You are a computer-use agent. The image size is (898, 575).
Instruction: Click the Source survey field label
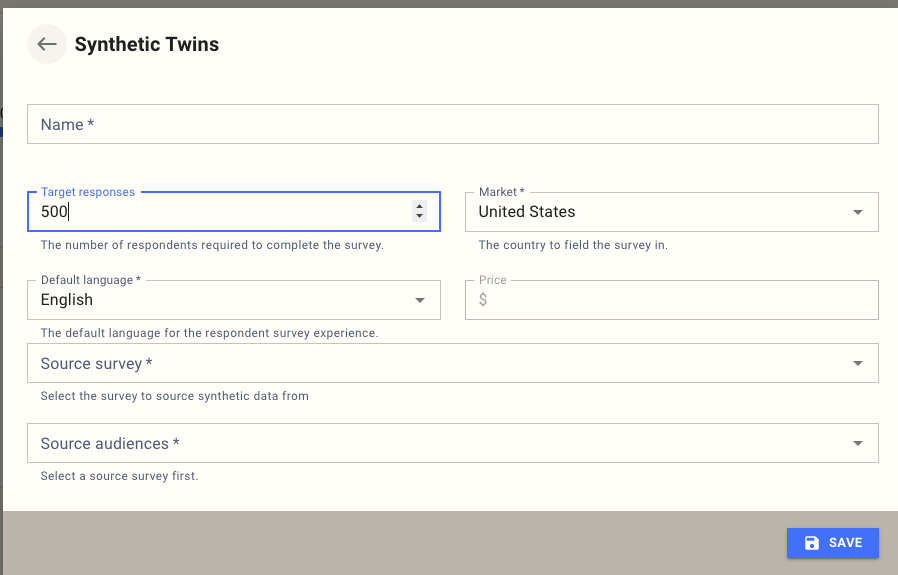[x=96, y=364]
